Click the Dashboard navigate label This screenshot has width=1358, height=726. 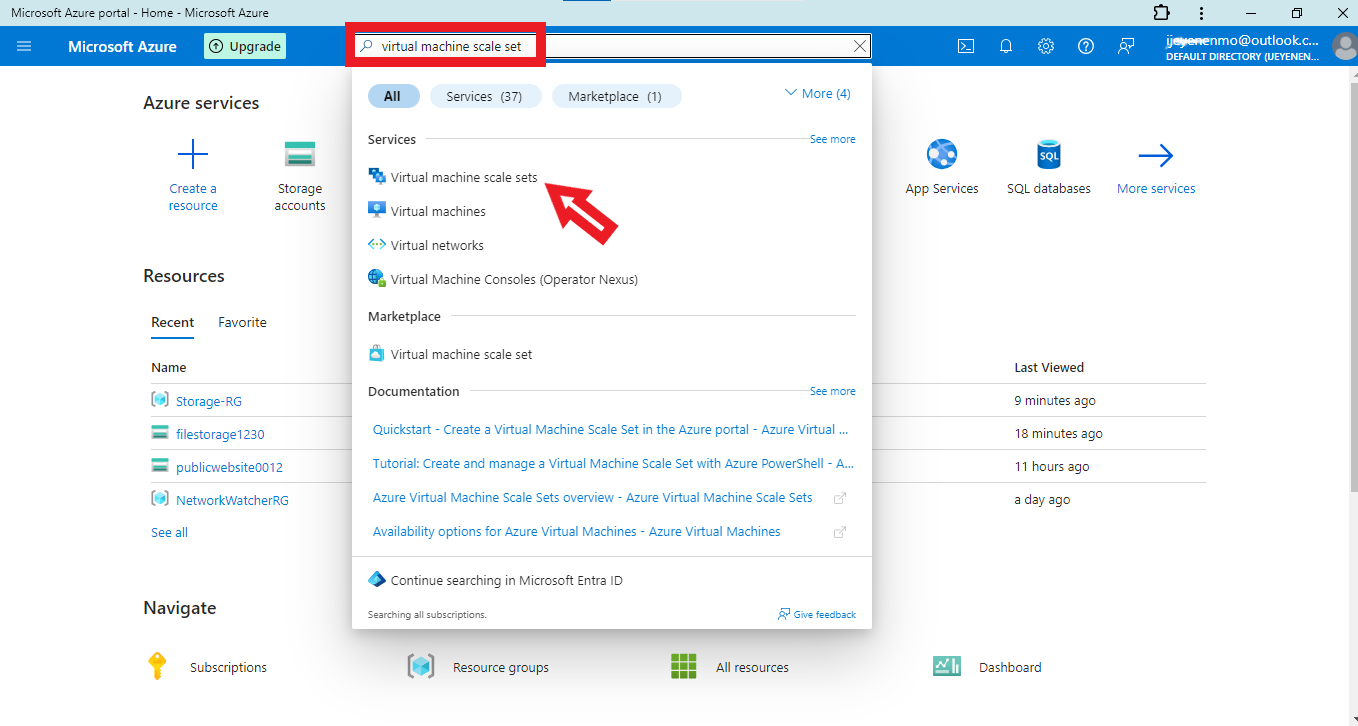click(1010, 667)
